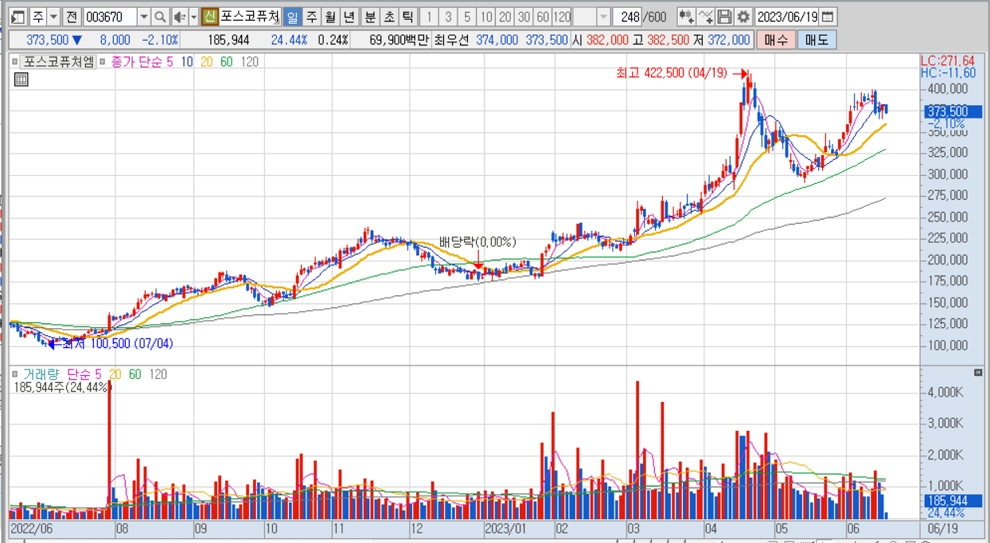The height and width of the screenshot is (543, 990).
Task: Click the window layout icon at top-left
Action: [17, 17]
